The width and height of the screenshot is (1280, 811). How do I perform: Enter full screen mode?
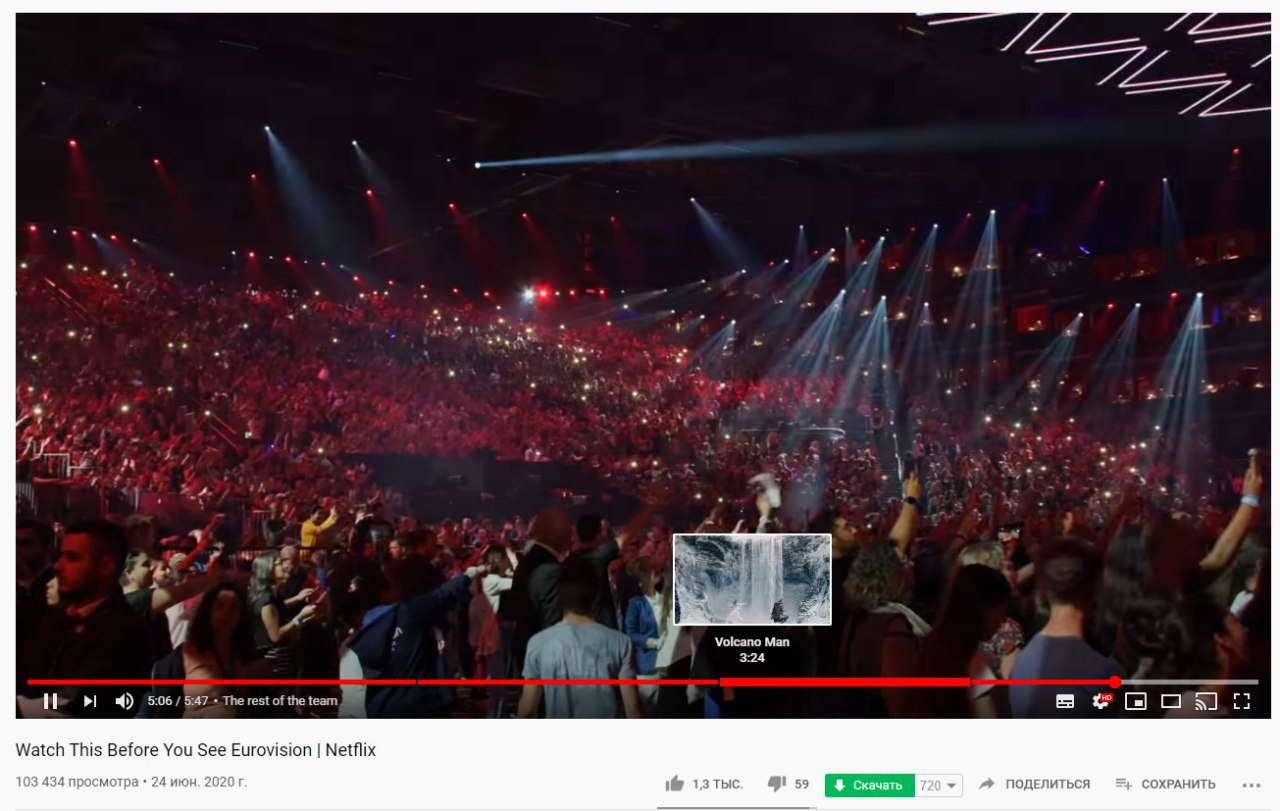click(1241, 701)
